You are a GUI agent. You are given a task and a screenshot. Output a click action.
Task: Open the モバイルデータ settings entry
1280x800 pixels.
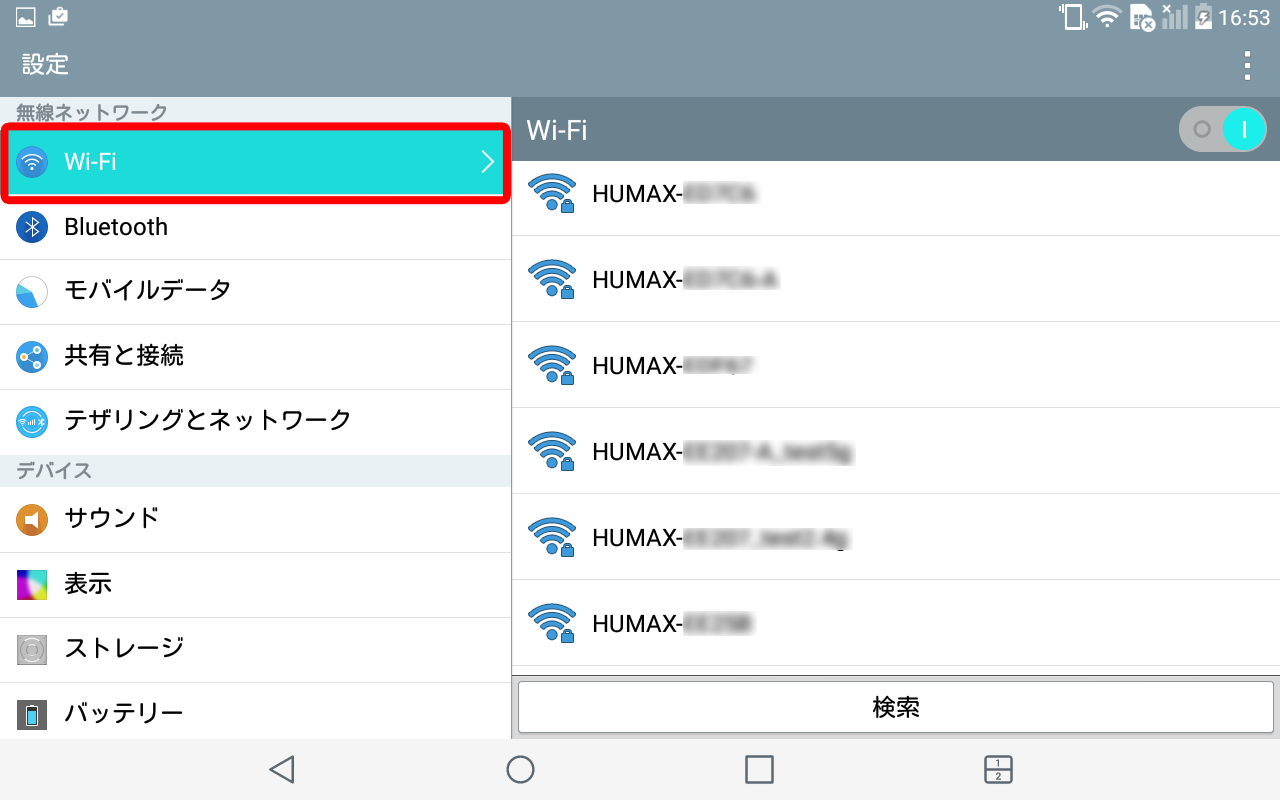coord(255,292)
